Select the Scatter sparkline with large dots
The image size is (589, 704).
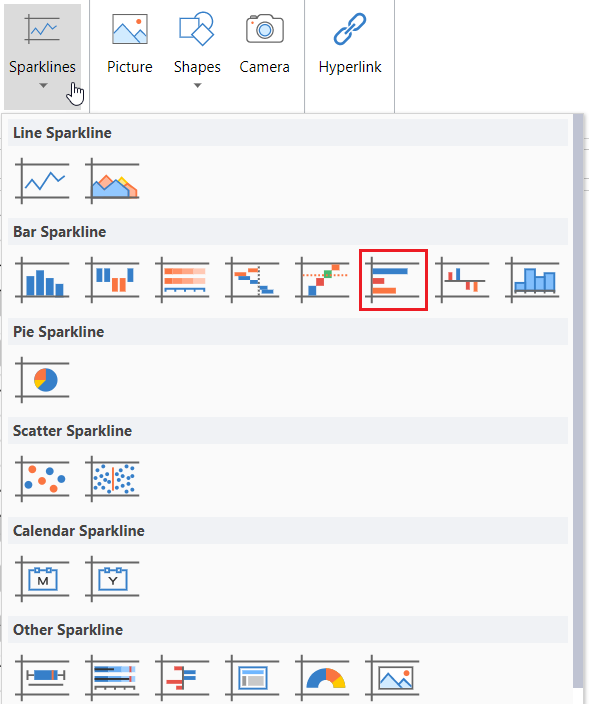42,479
